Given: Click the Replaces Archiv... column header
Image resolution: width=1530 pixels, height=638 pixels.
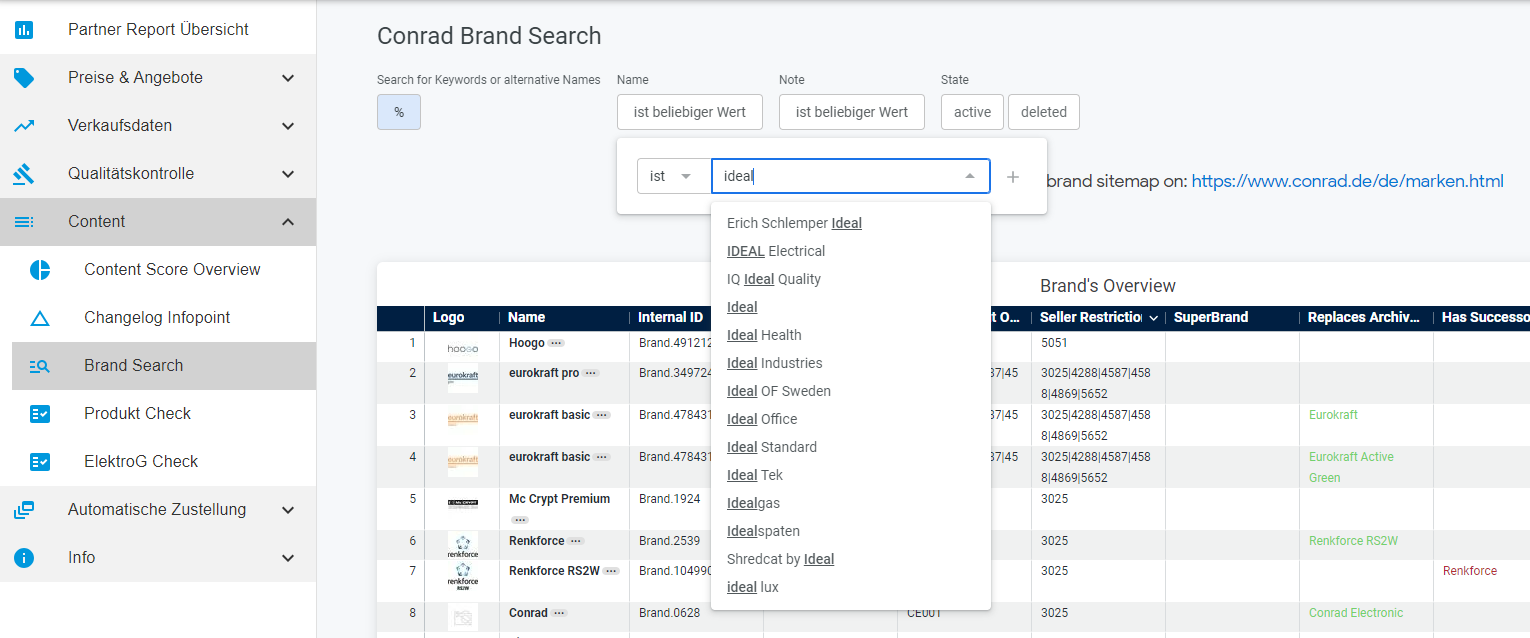Looking at the screenshot, I should [1364, 318].
